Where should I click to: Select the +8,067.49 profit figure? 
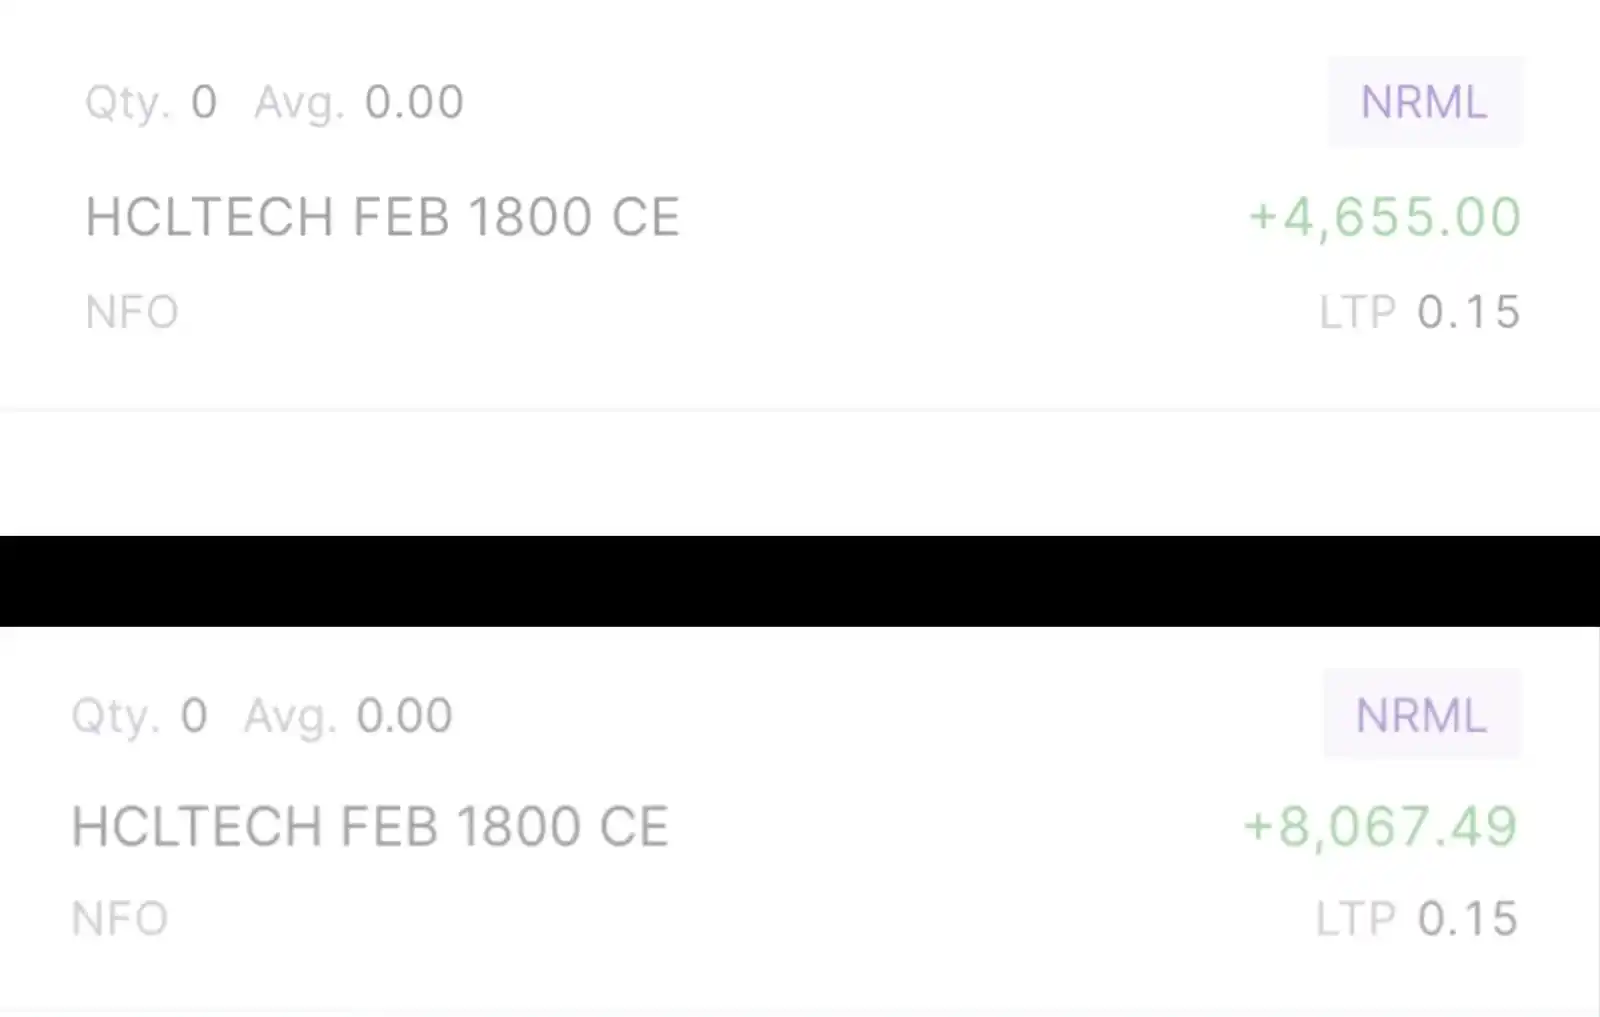[1380, 827]
